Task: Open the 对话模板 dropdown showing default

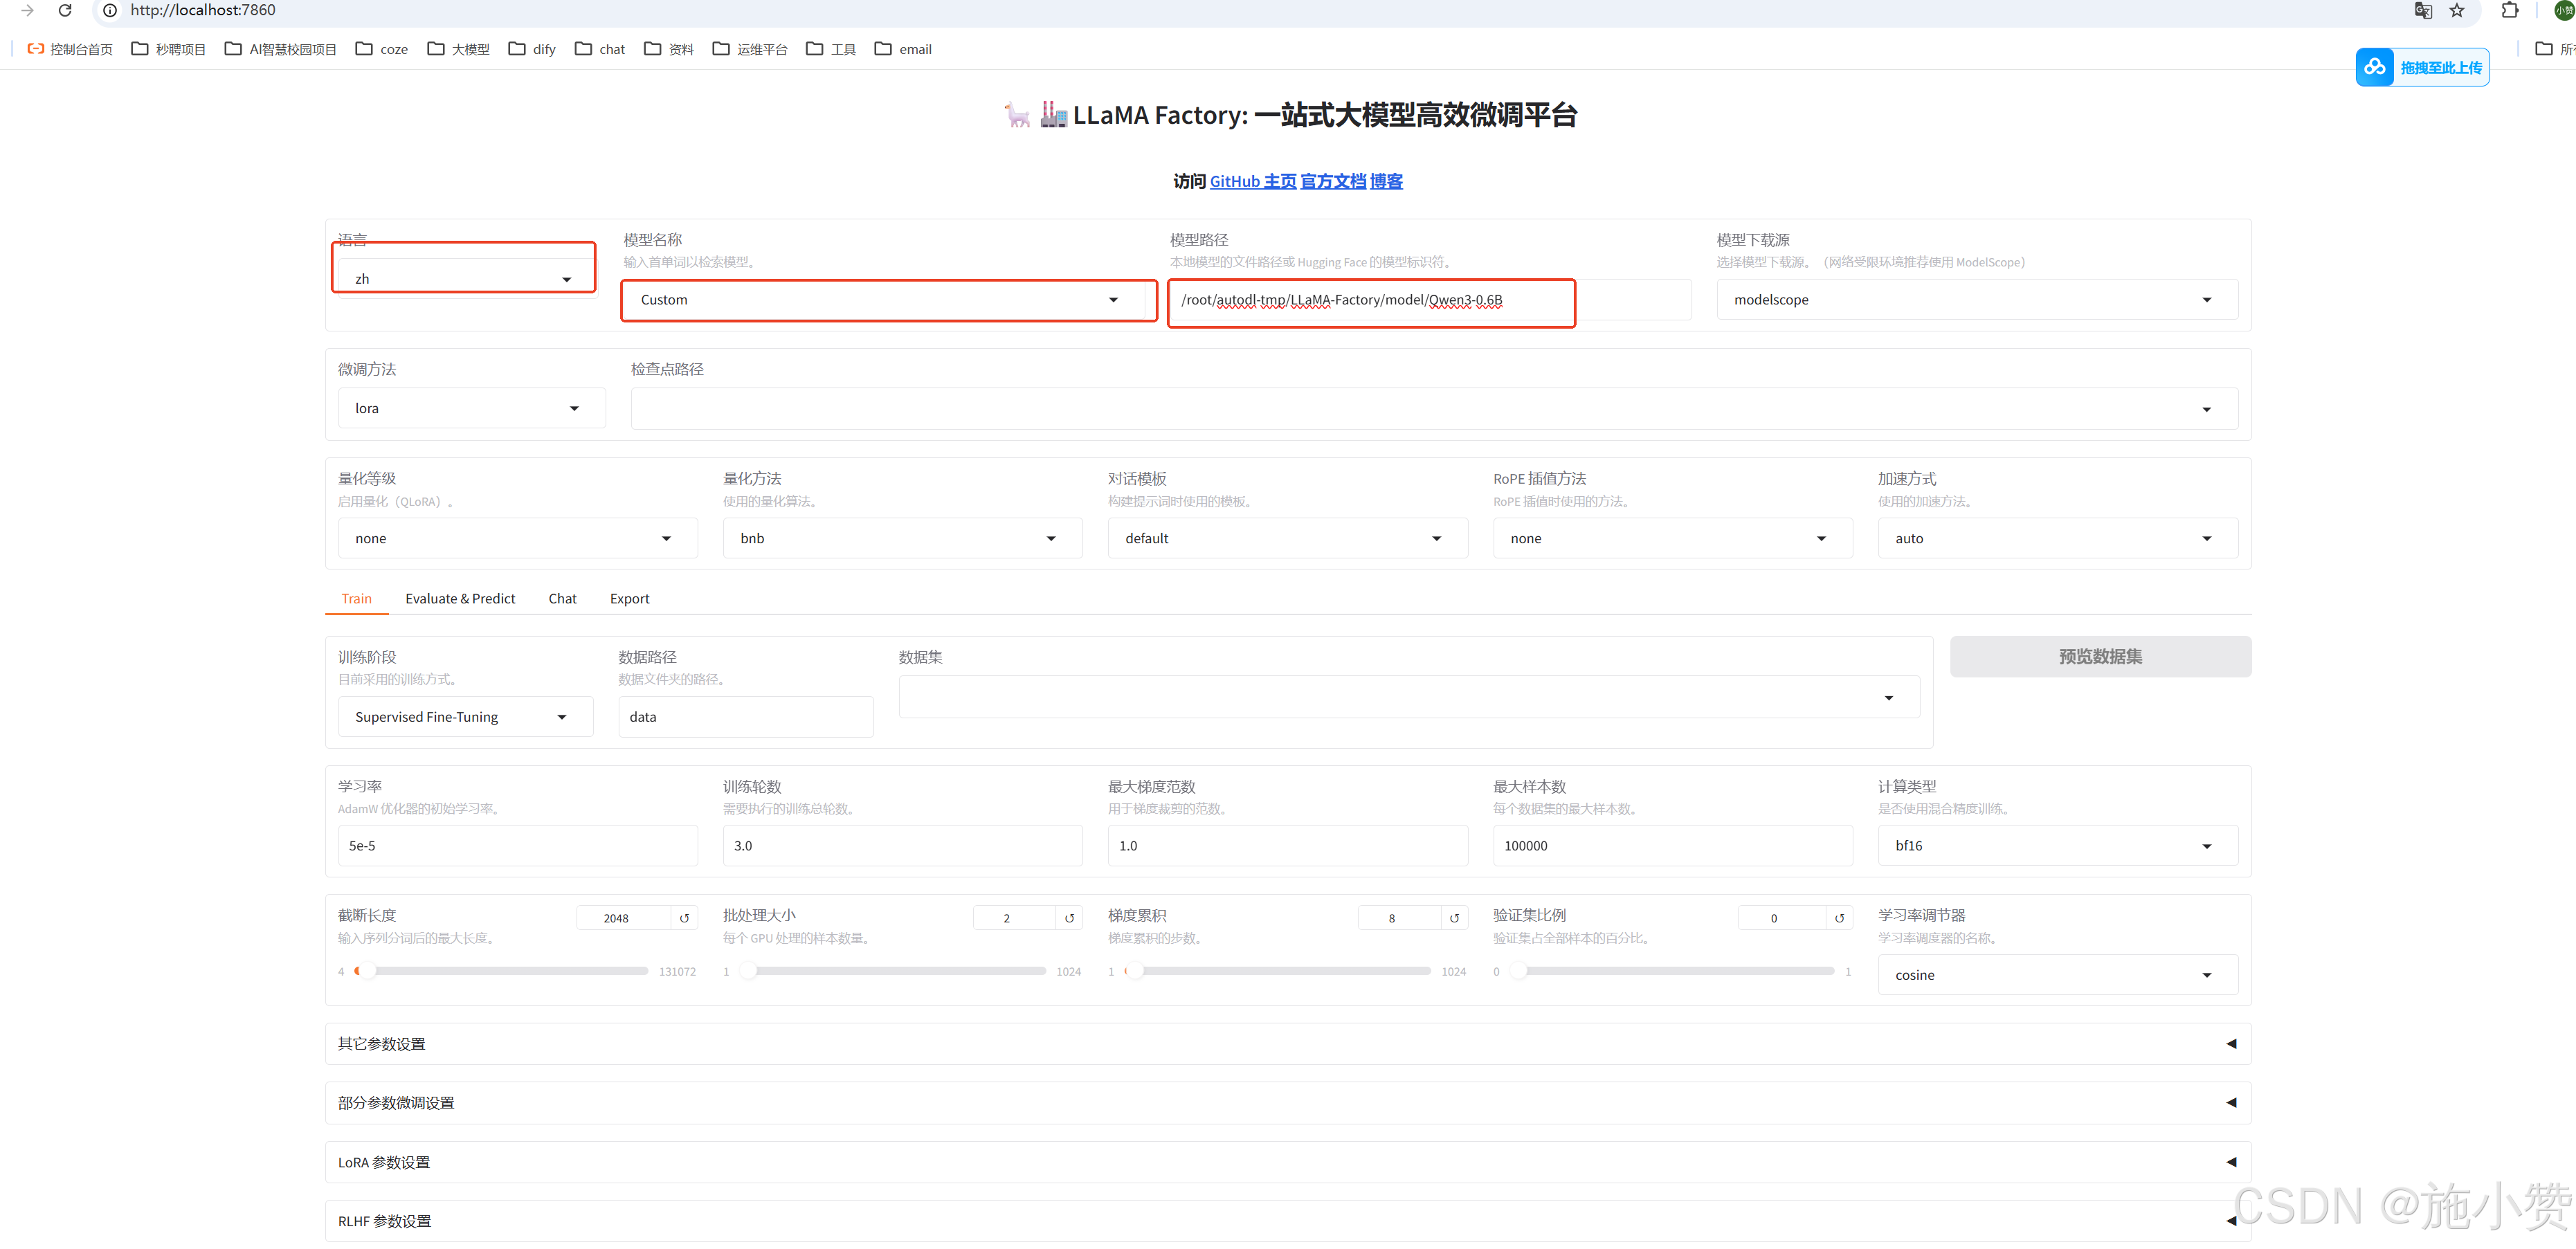Action: point(1287,538)
